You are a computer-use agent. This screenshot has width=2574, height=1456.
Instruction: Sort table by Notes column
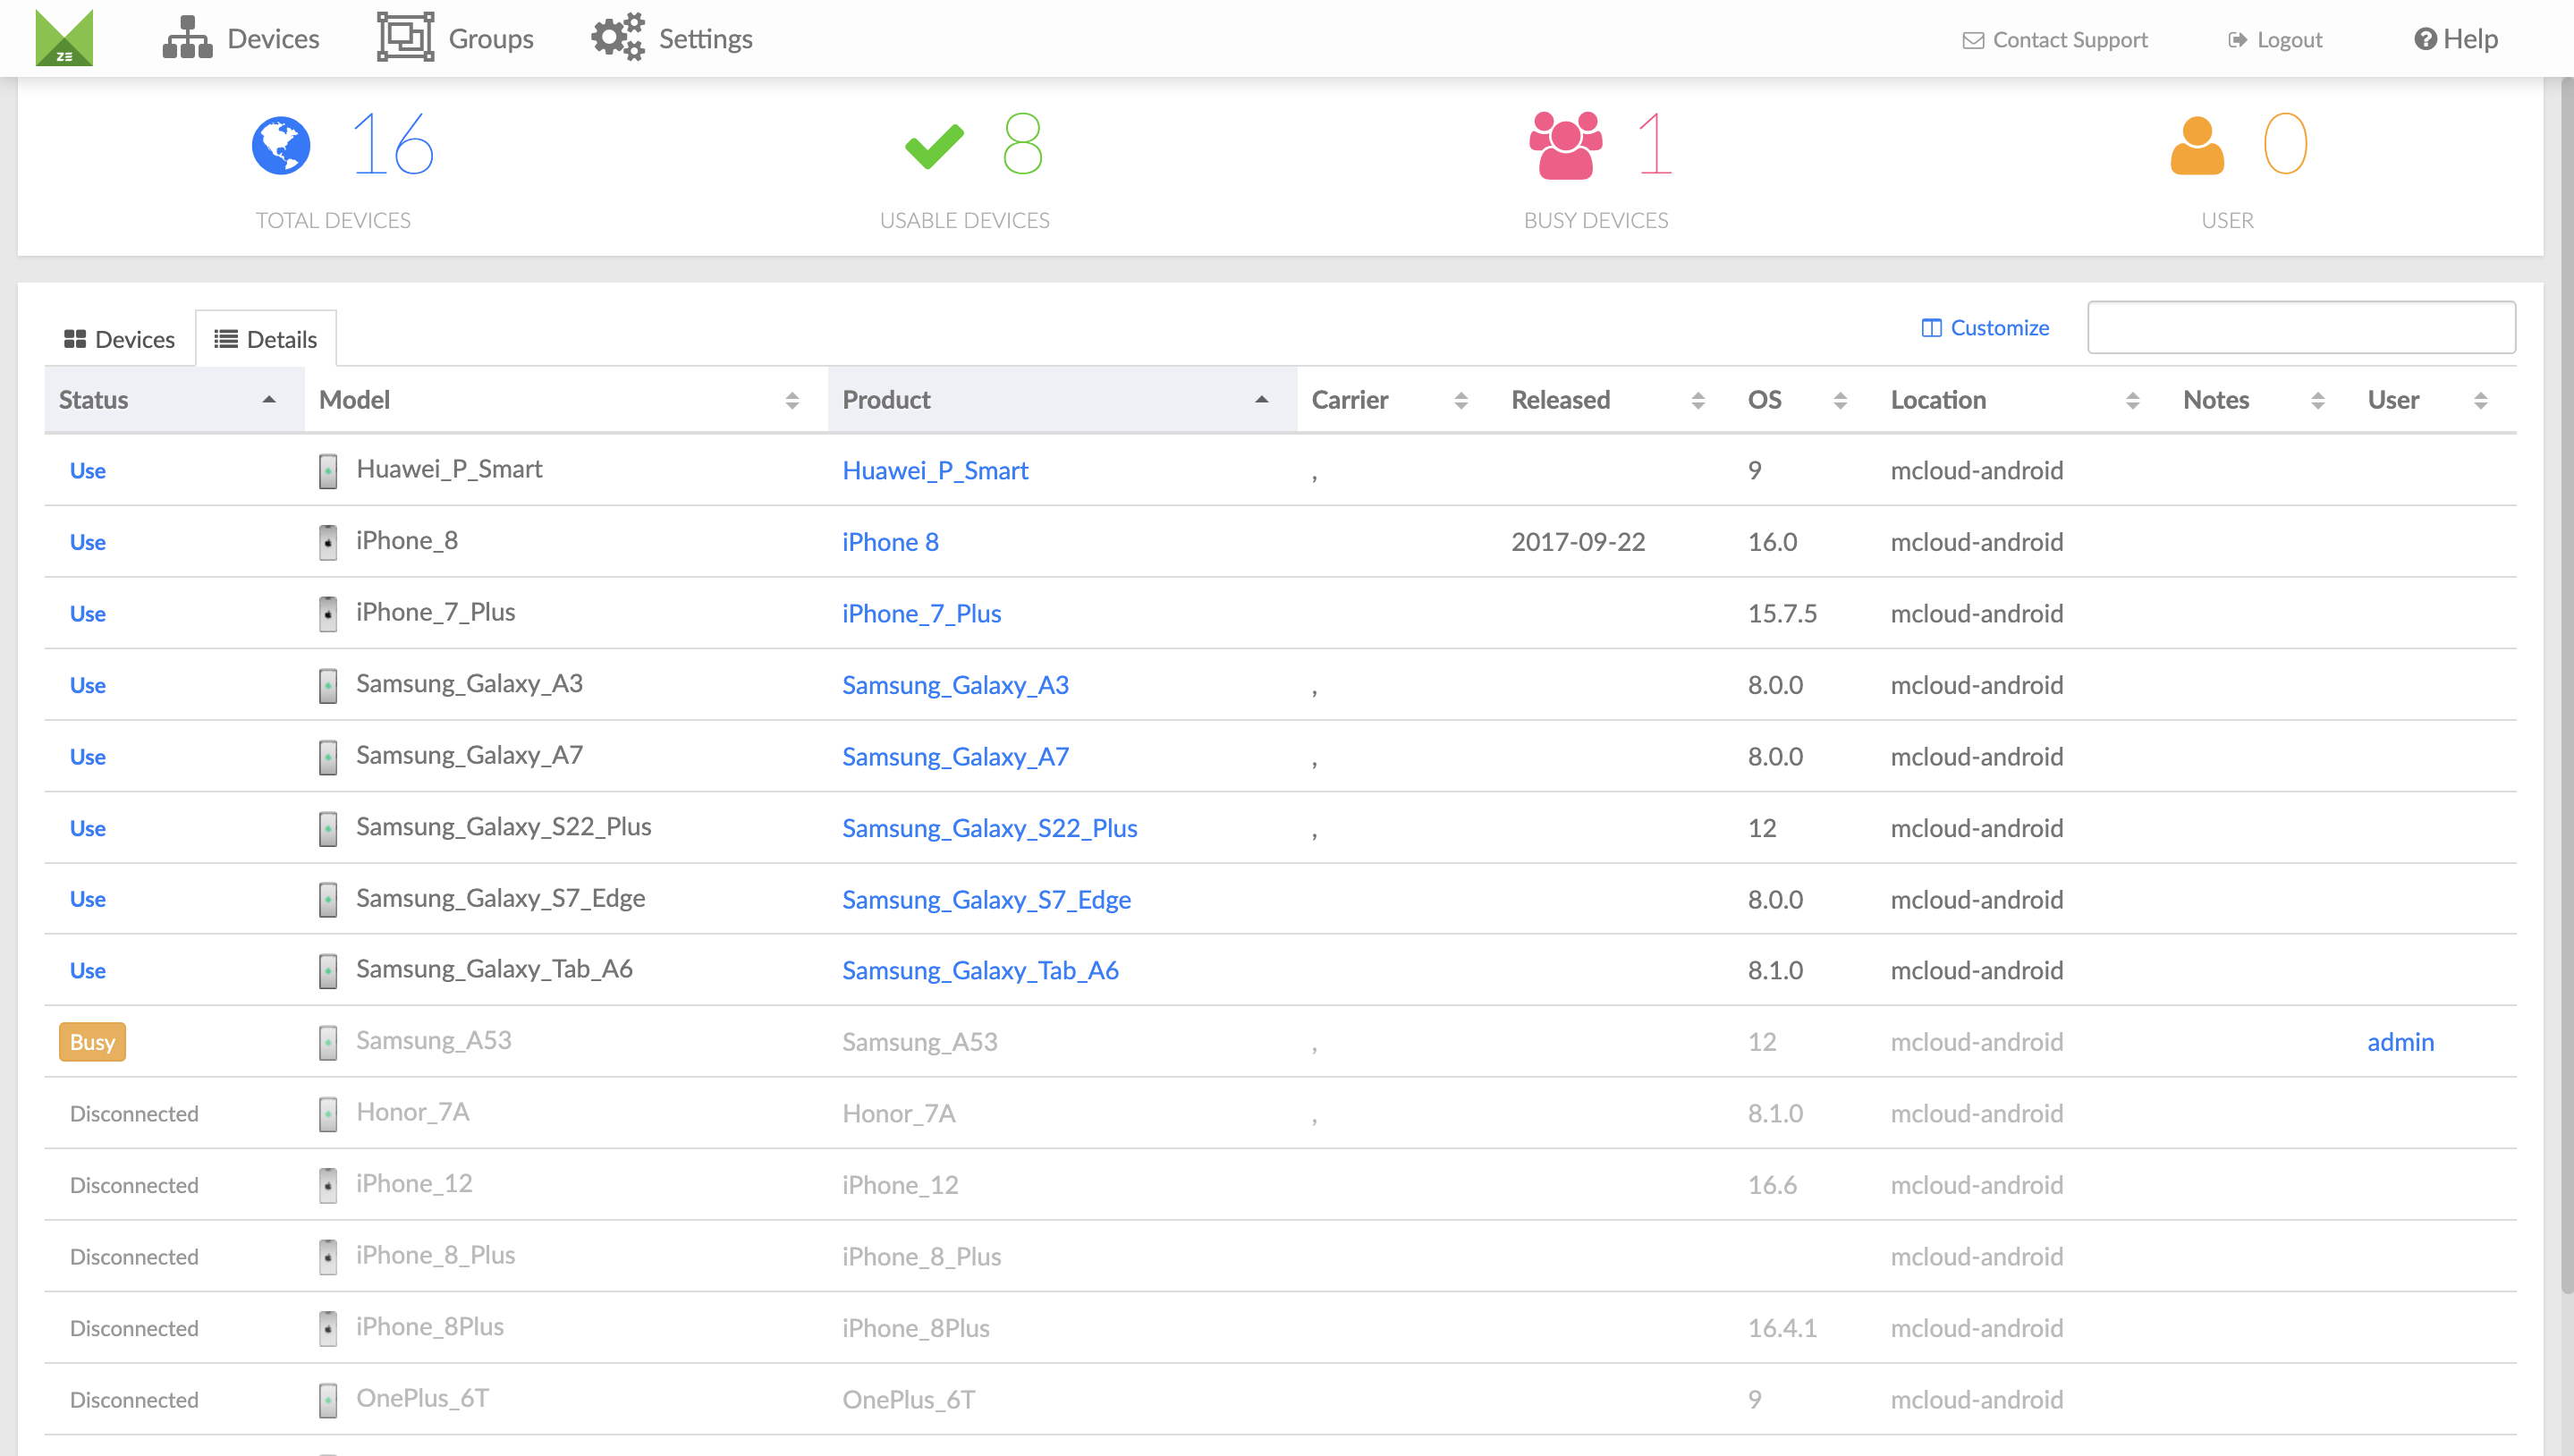coord(2261,400)
